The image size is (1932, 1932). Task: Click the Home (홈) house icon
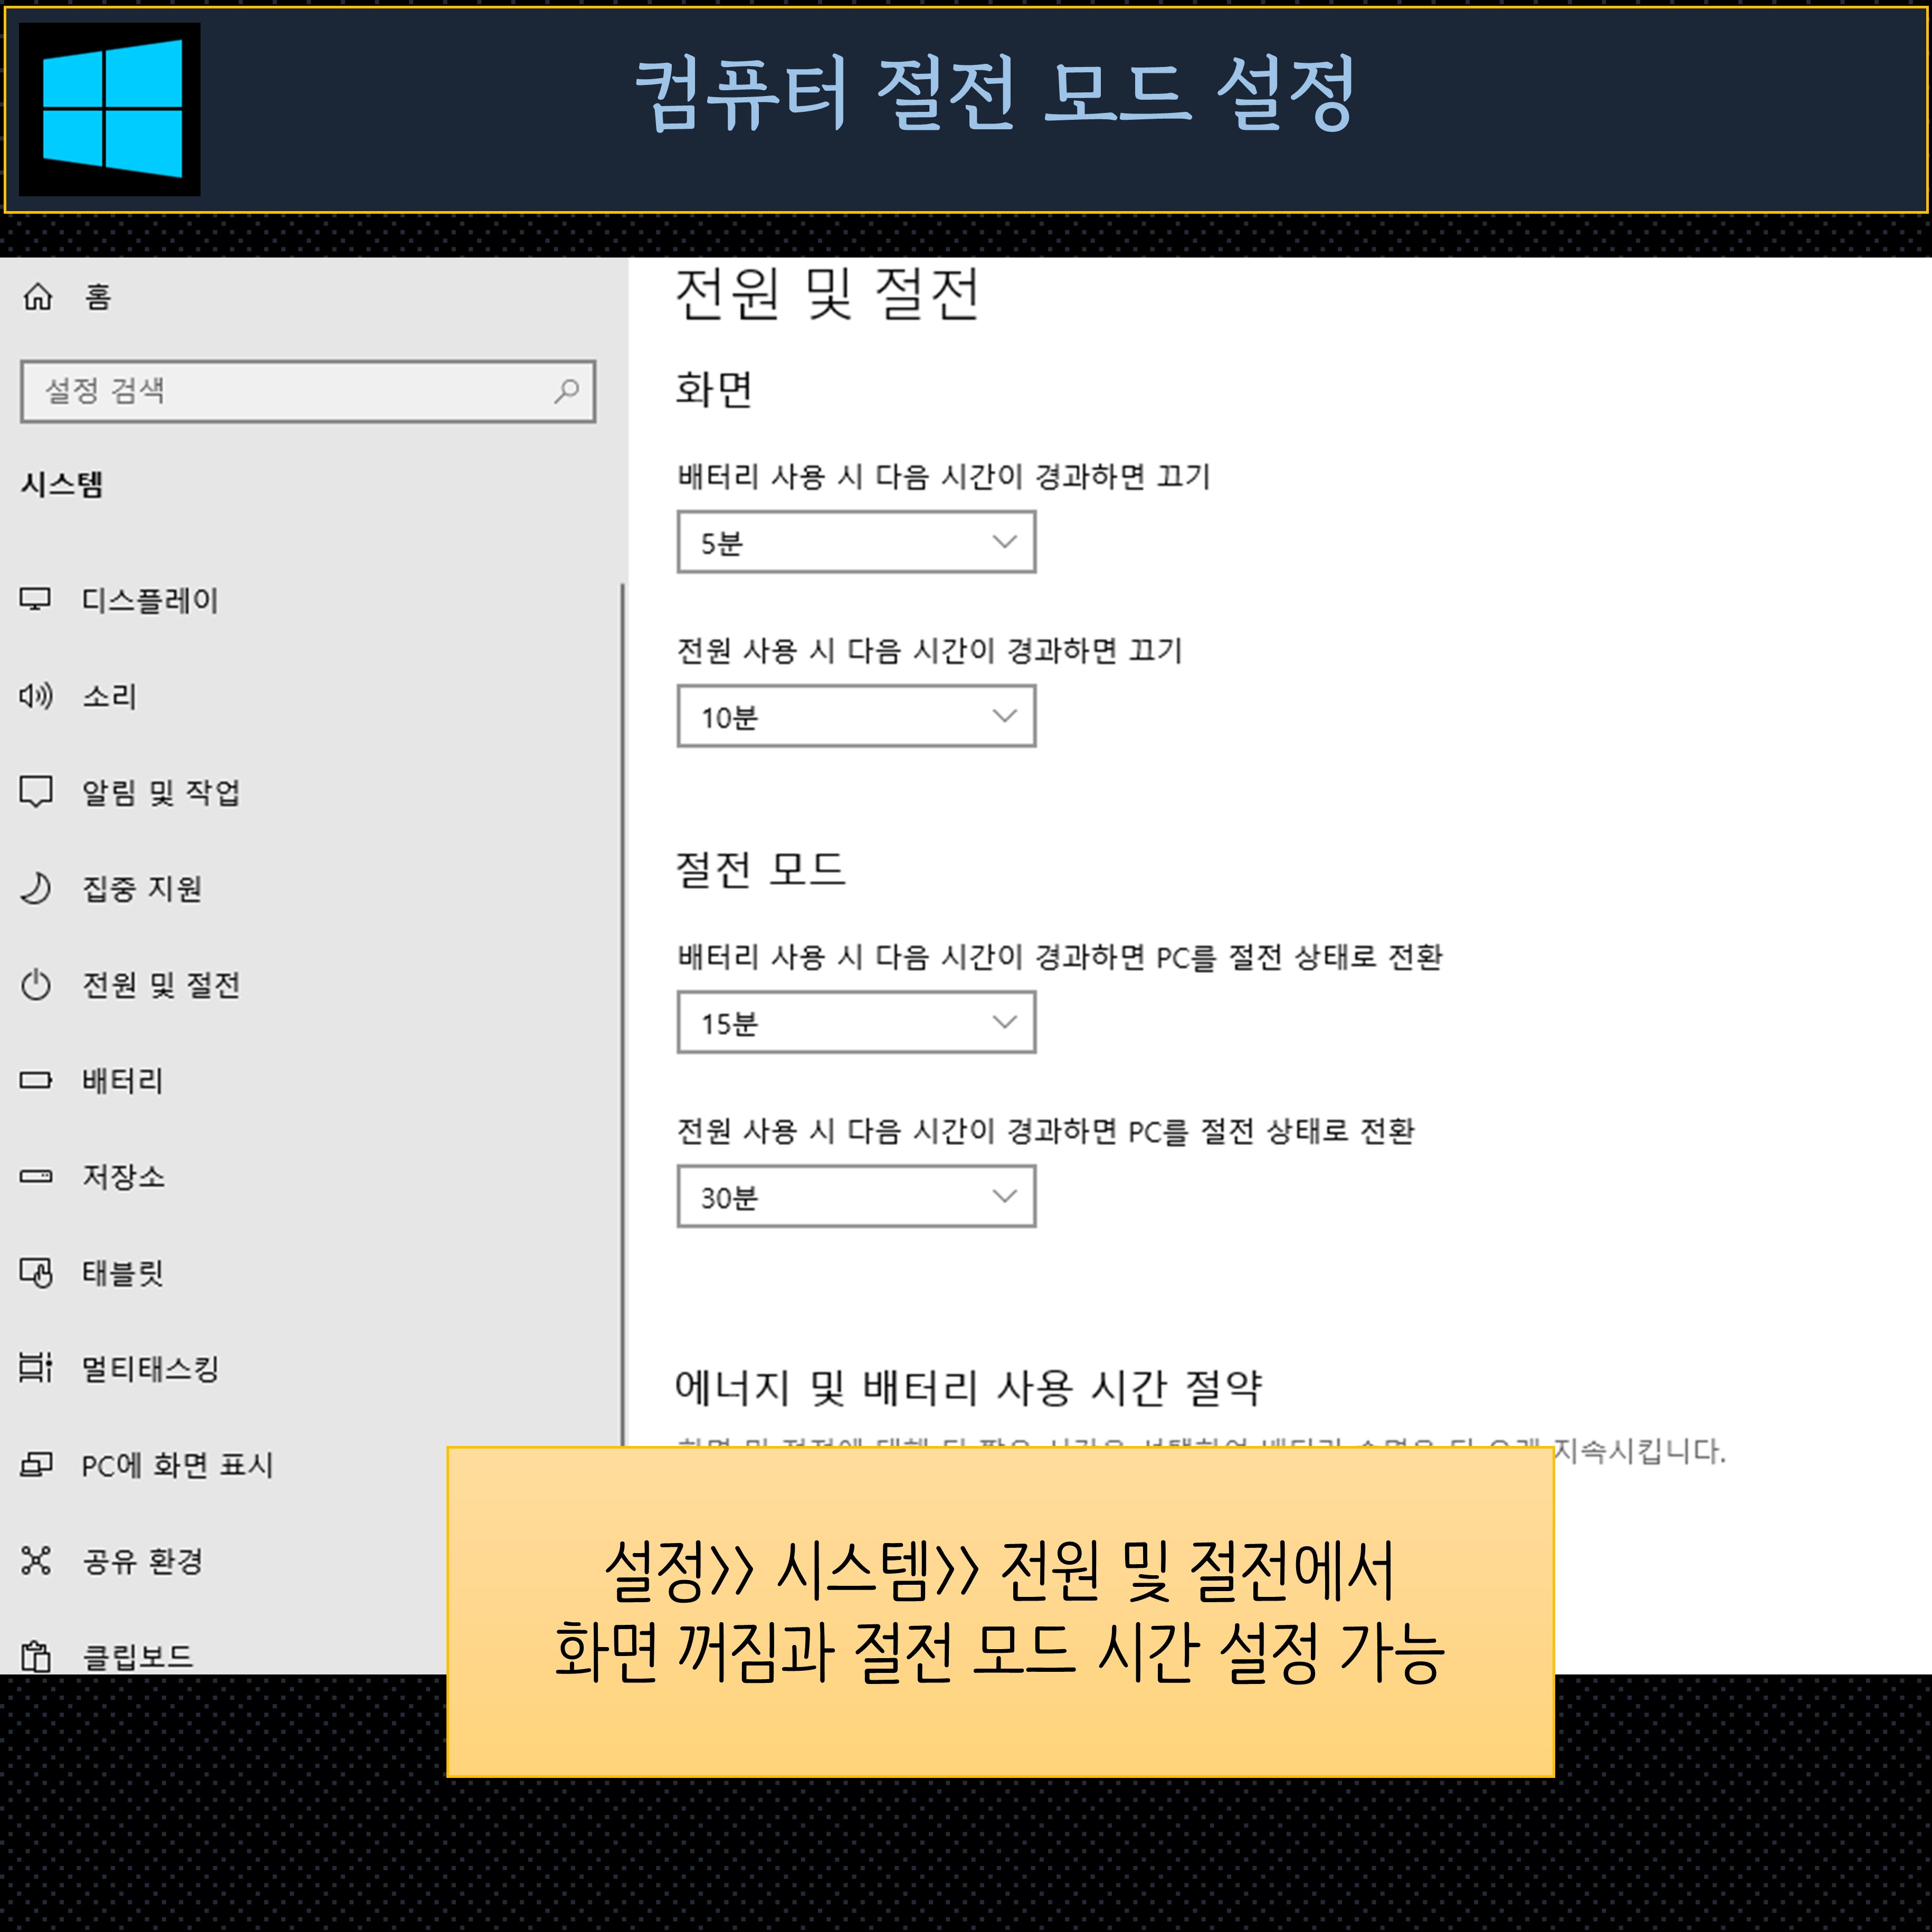[38, 296]
